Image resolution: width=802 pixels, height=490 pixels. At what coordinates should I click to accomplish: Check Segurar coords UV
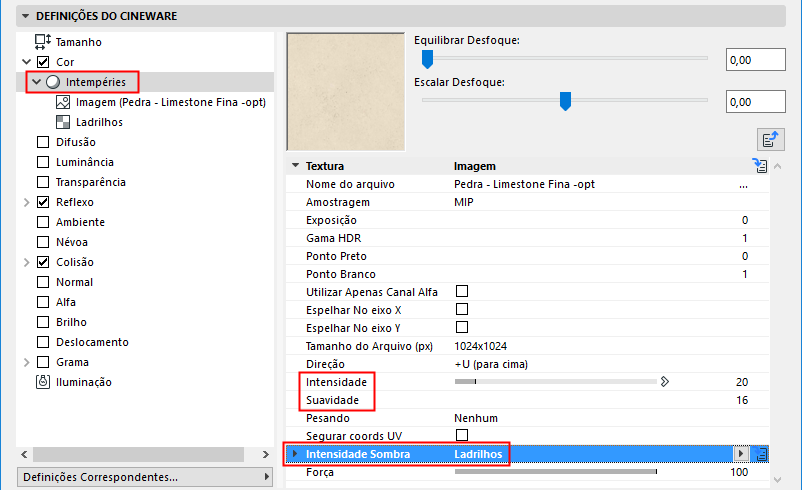(462, 435)
